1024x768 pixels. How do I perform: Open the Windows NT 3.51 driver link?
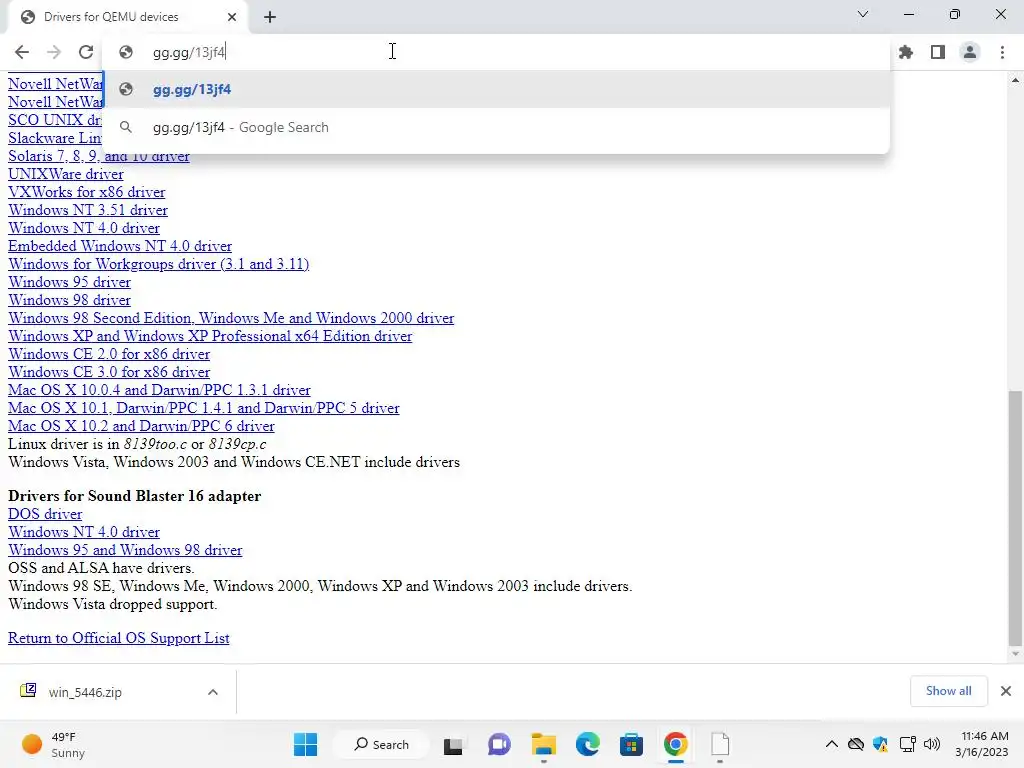pos(88,210)
